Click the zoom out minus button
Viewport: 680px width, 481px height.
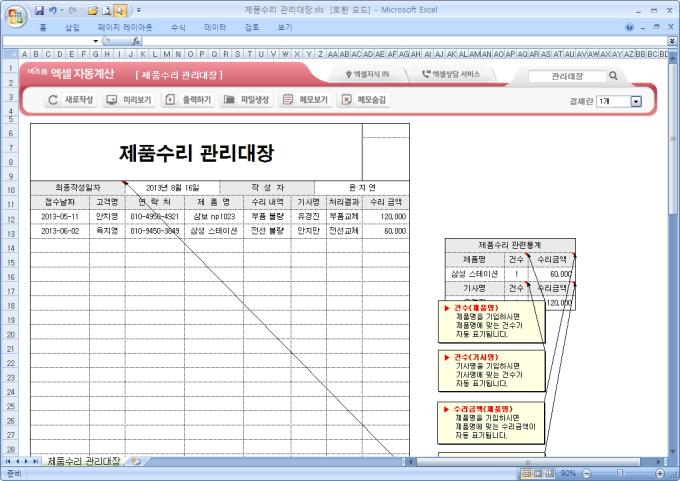[x=586, y=473]
